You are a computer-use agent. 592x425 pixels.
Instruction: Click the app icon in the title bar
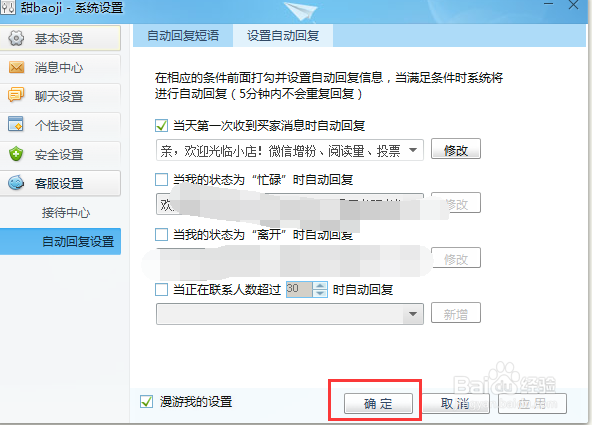pos(8,7)
